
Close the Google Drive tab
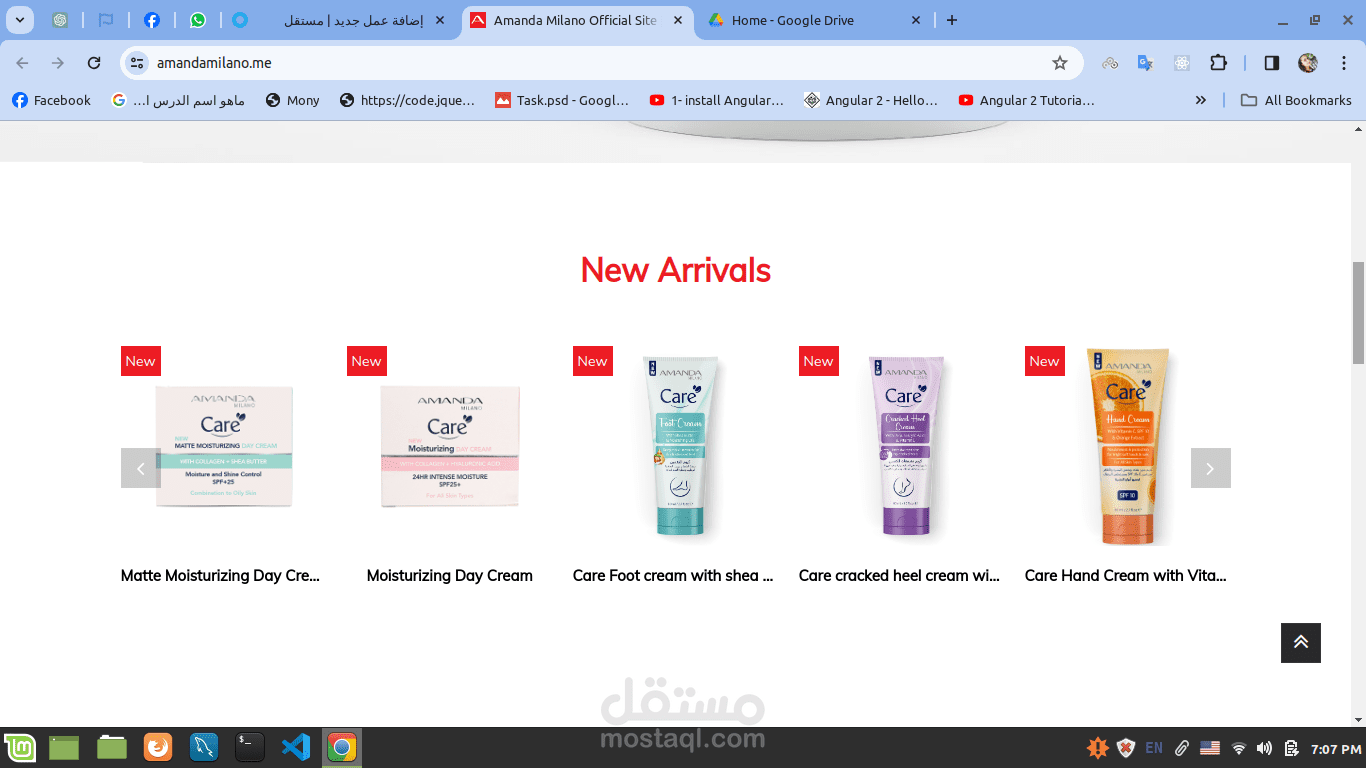click(x=917, y=20)
